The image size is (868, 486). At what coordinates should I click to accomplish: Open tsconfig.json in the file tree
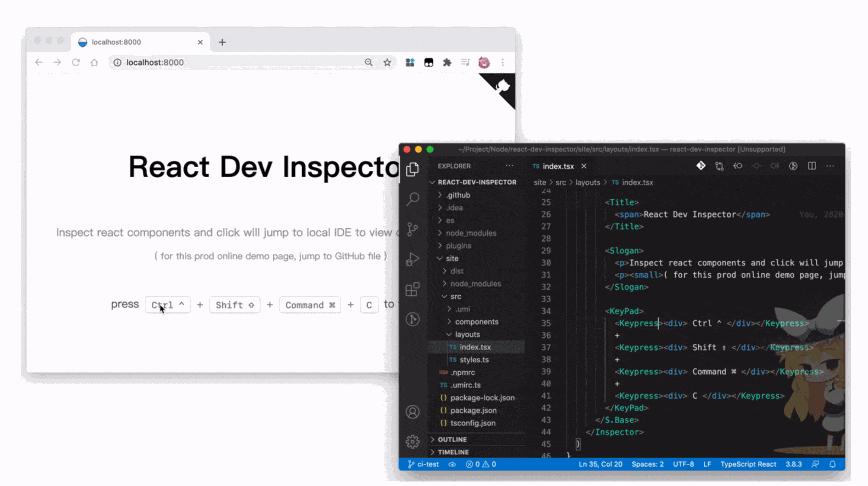pos(473,423)
